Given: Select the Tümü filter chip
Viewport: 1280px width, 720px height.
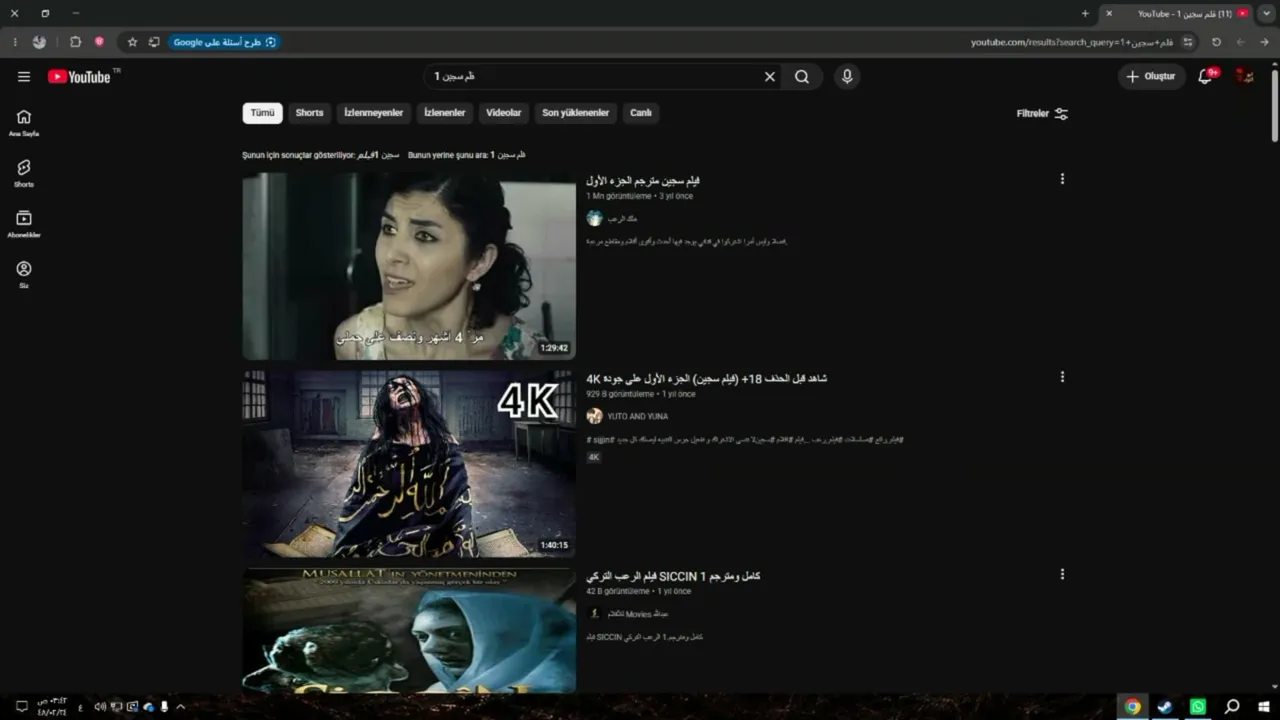Looking at the screenshot, I should pos(262,113).
